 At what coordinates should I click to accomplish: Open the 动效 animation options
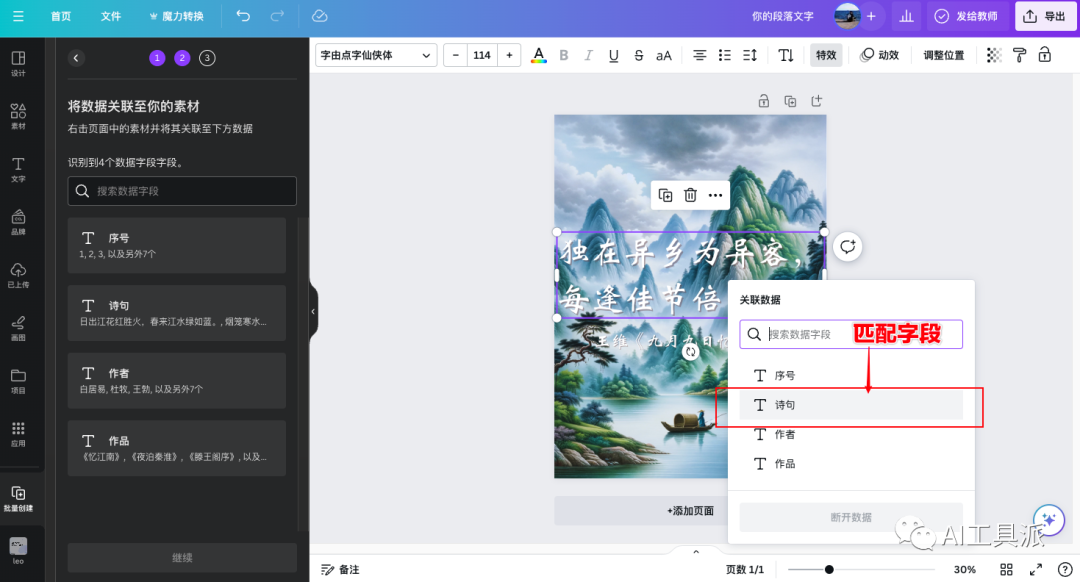880,55
